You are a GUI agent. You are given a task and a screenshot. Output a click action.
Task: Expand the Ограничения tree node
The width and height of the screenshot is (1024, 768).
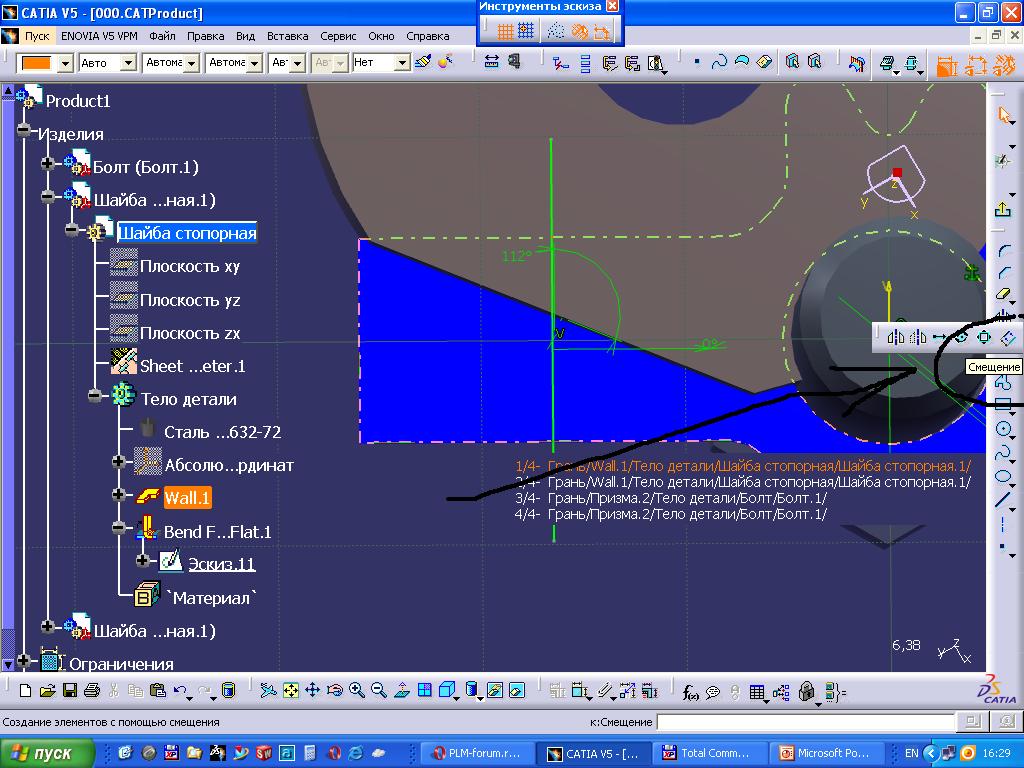(x=24, y=660)
